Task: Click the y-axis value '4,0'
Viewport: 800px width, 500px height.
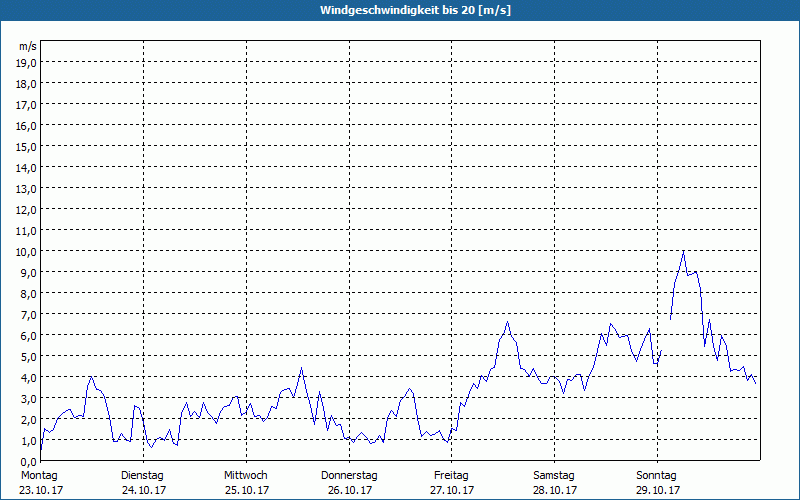Action: [x=30, y=378]
